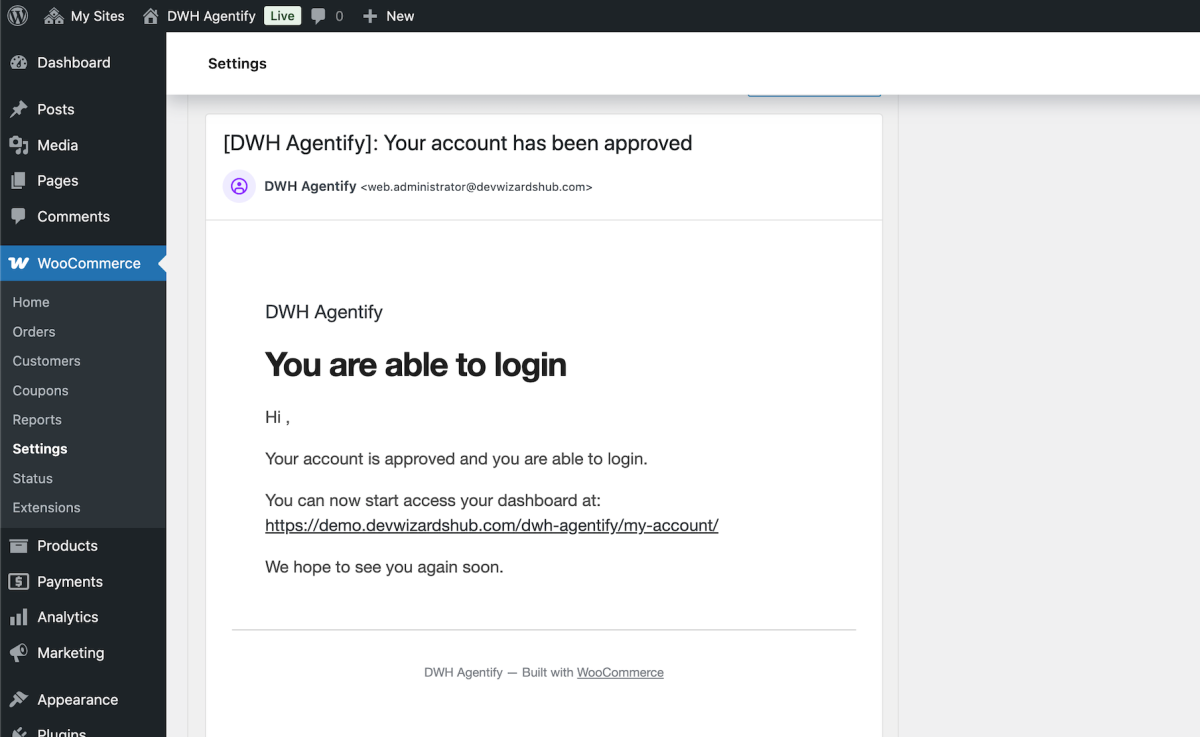Click the Marketing megaphone icon

coord(18,653)
